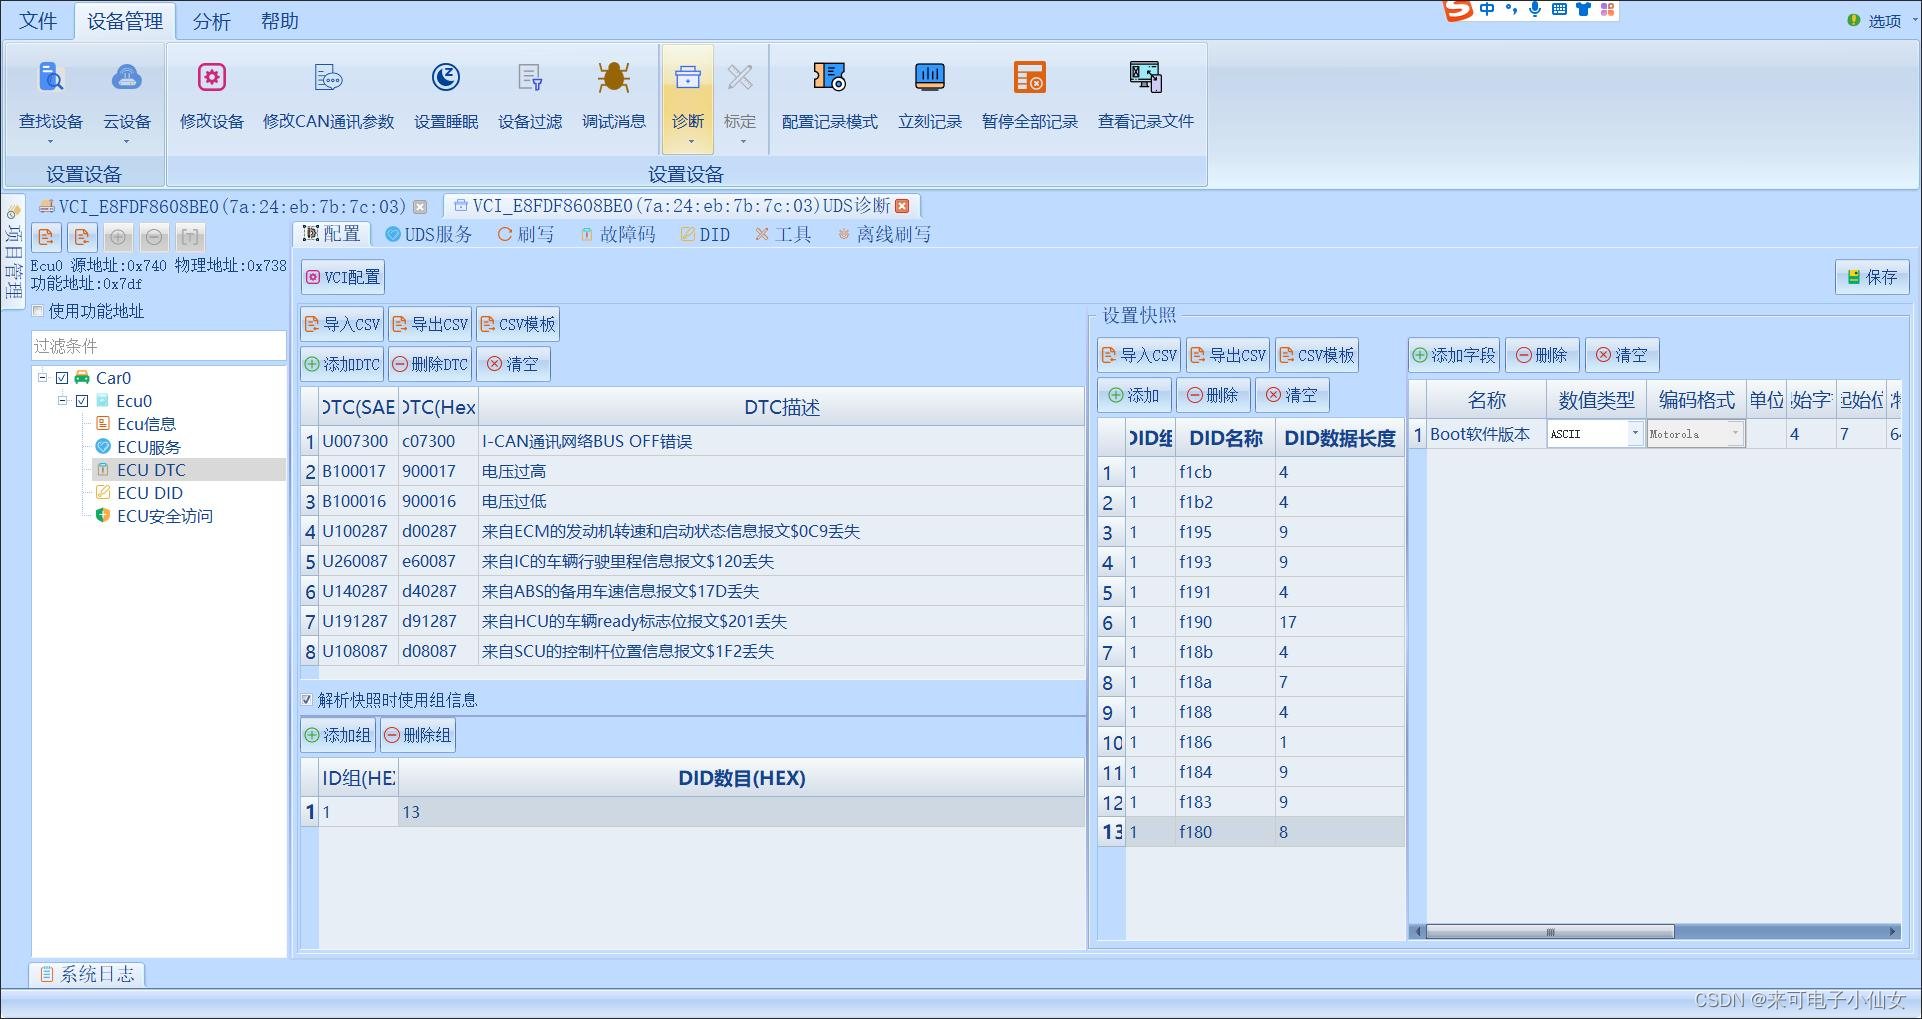Click the 标定 calibration icon

pos(740,95)
